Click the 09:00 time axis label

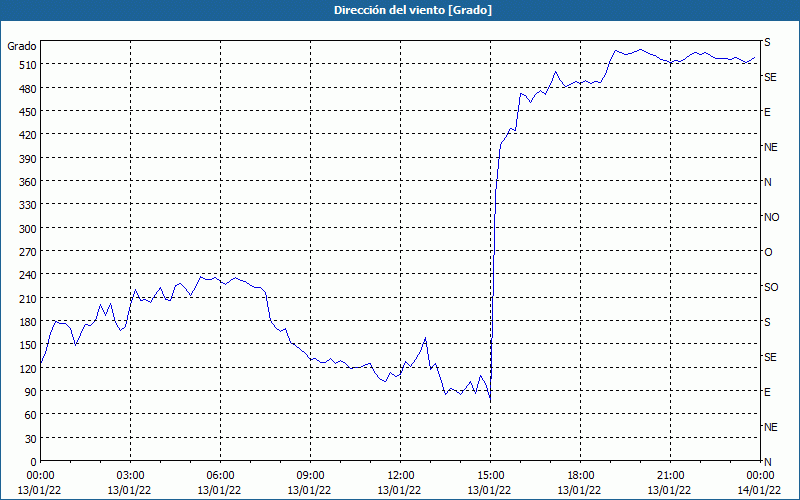310,476
